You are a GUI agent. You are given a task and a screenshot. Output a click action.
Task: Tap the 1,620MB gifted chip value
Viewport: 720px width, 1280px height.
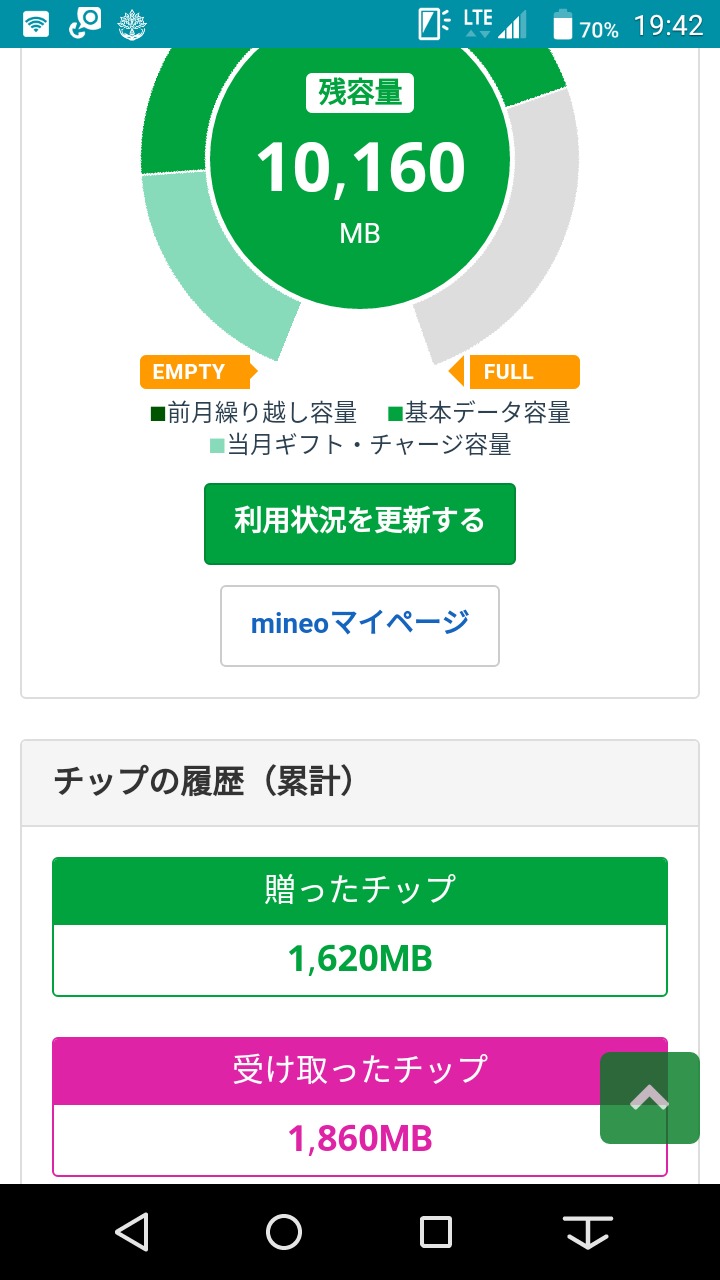pyautogui.click(x=359, y=960)
